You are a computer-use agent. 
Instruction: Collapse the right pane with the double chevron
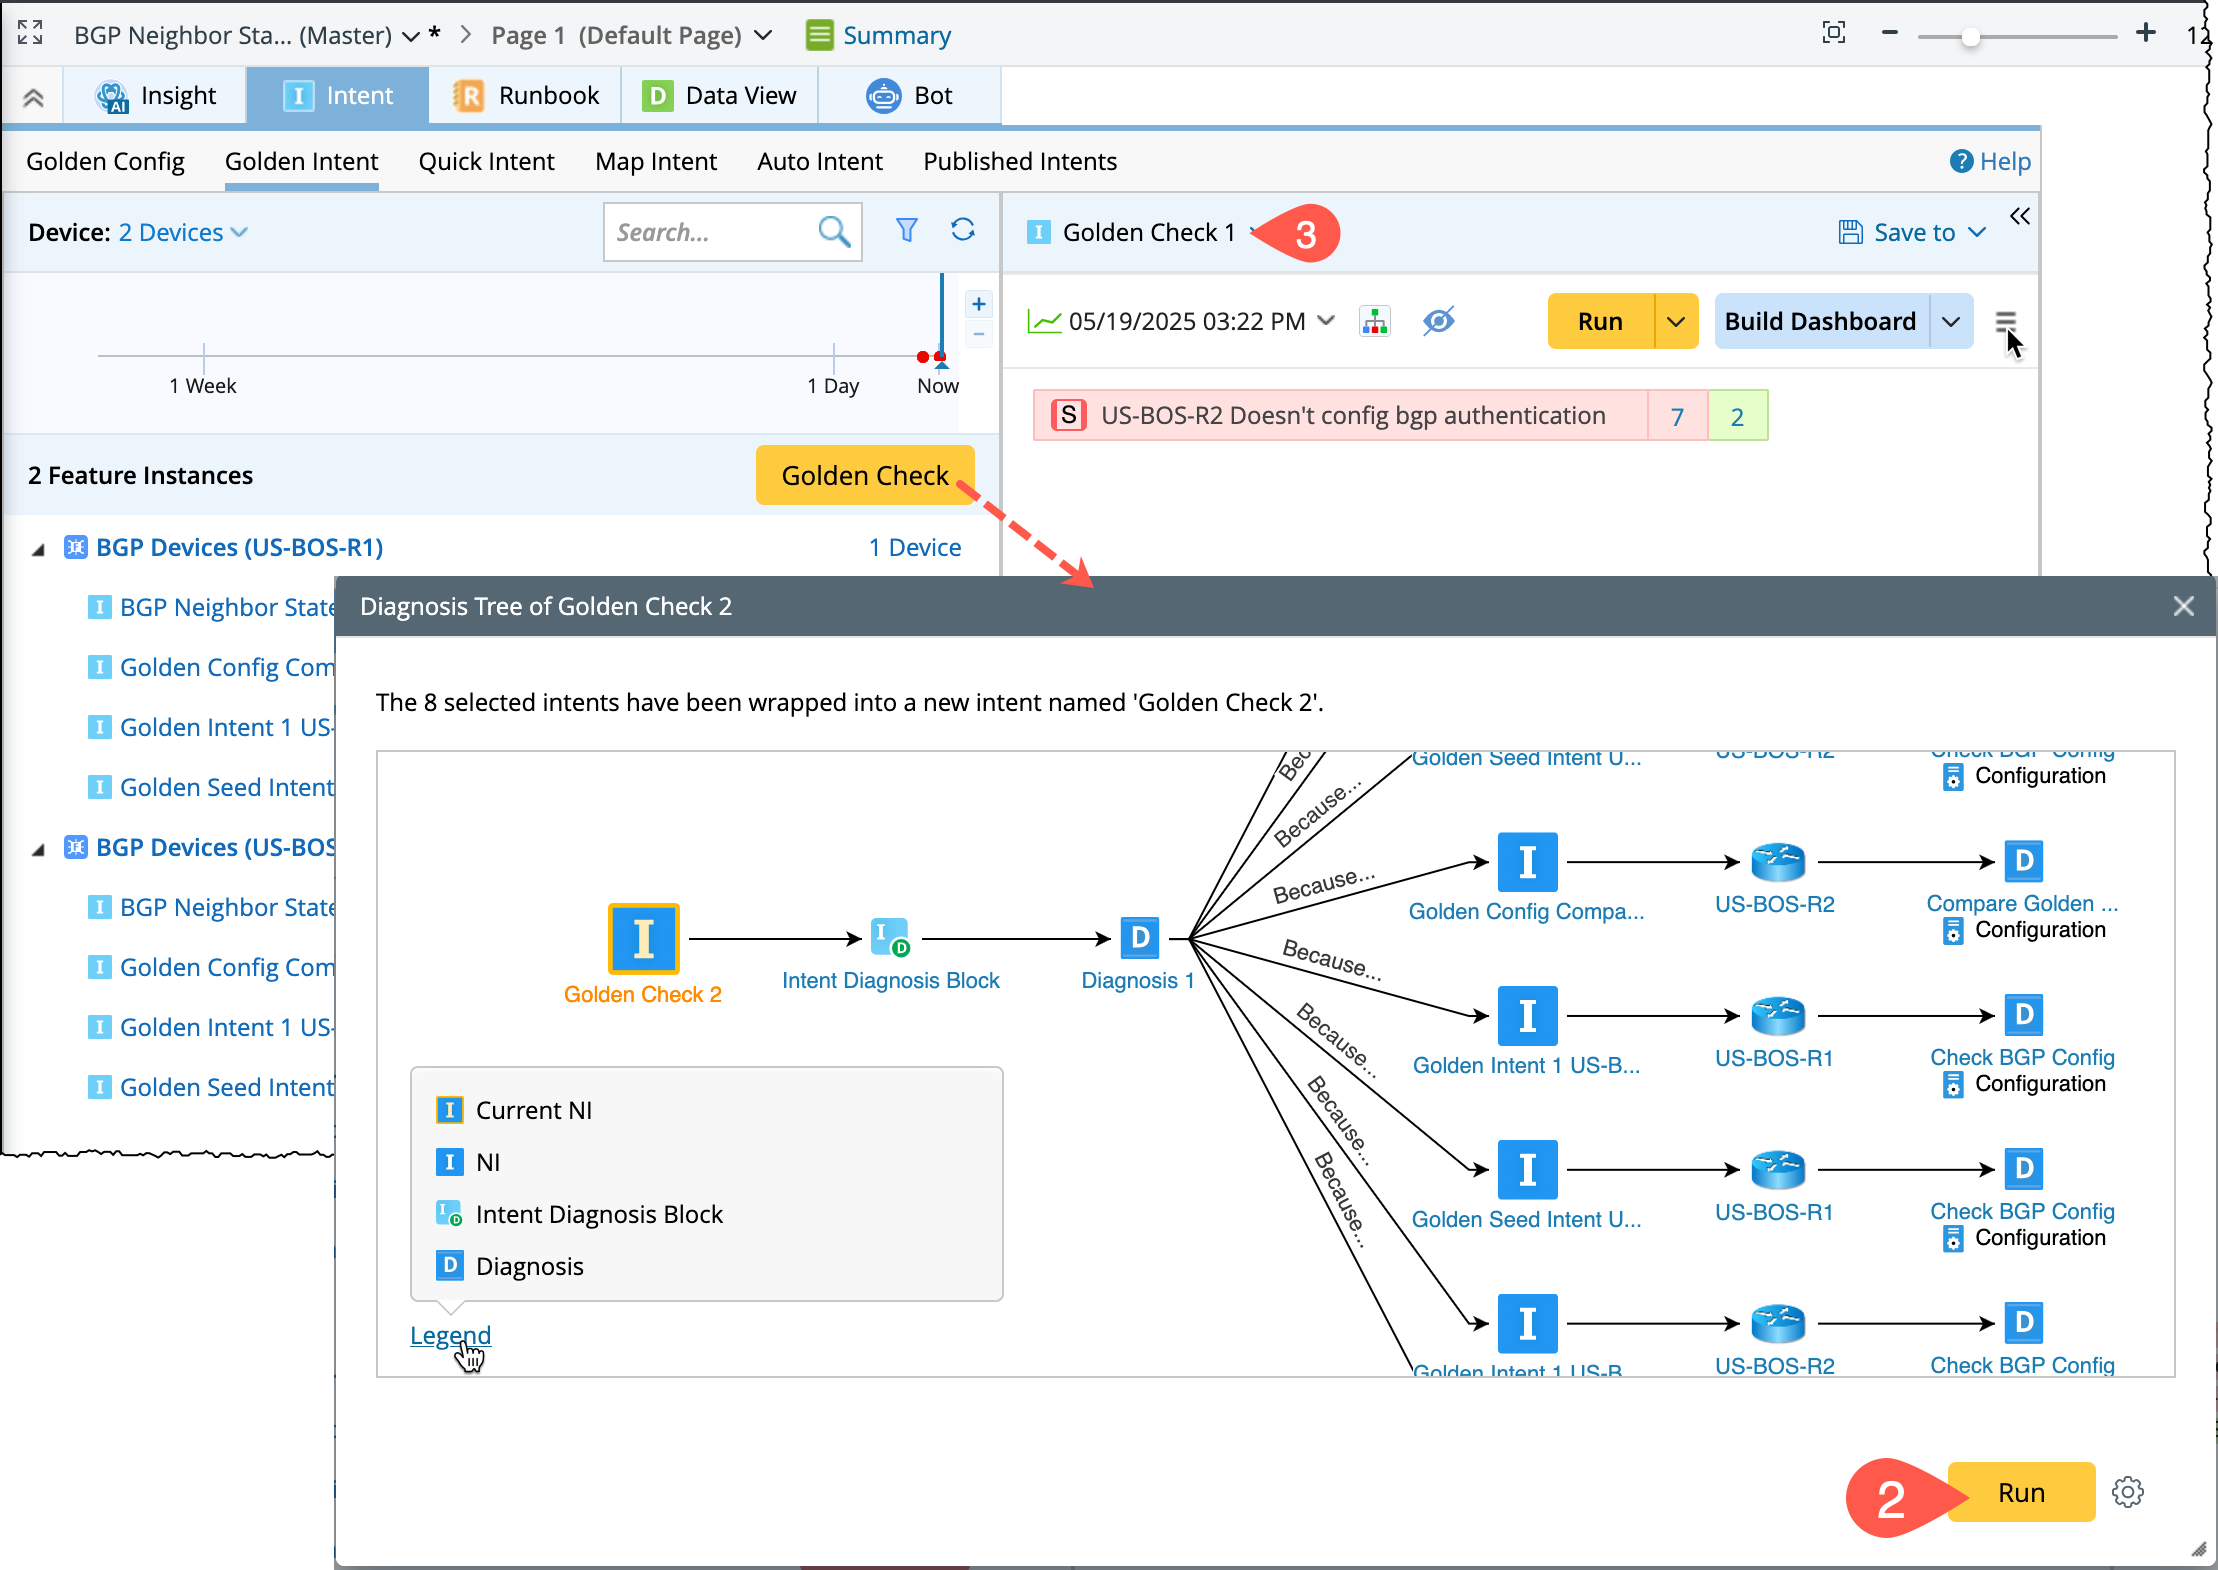click(x=2020, y=217)
